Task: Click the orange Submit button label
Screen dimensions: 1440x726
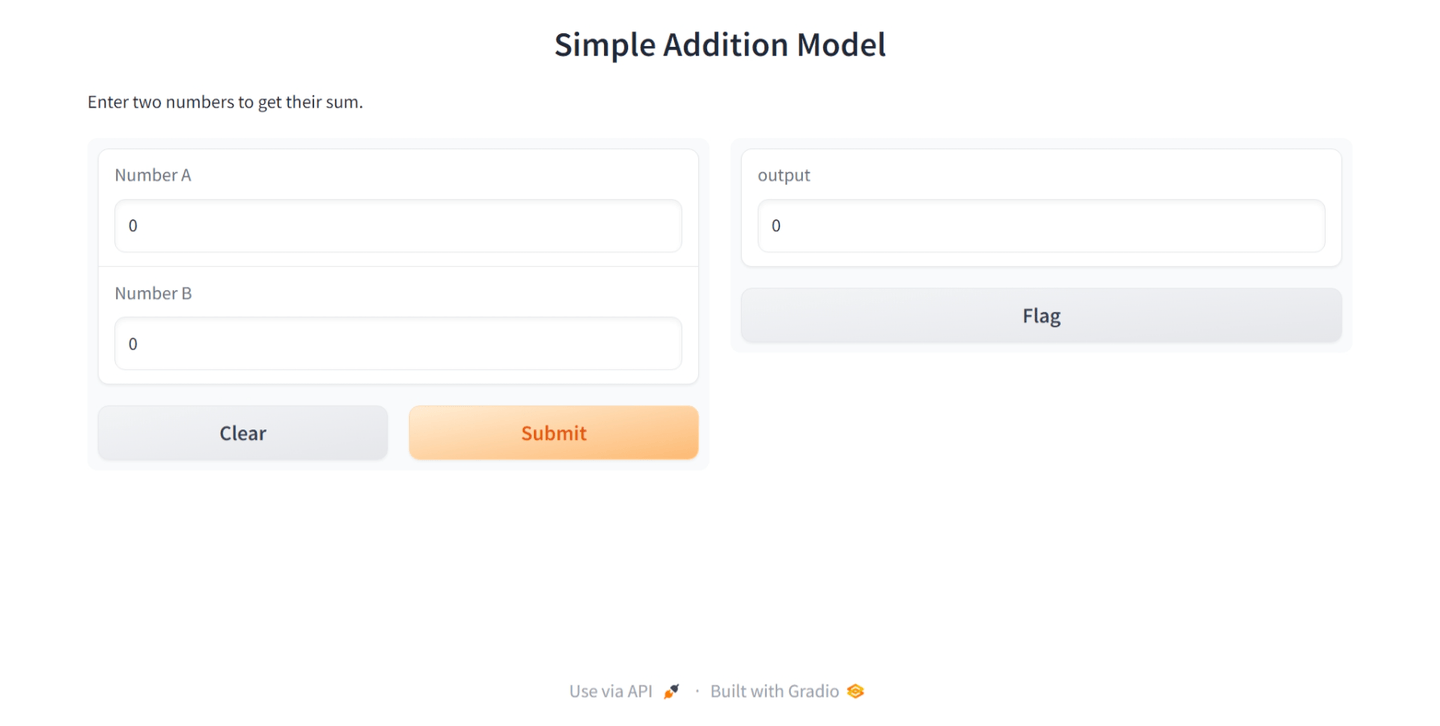Action: tap(554, 433)
